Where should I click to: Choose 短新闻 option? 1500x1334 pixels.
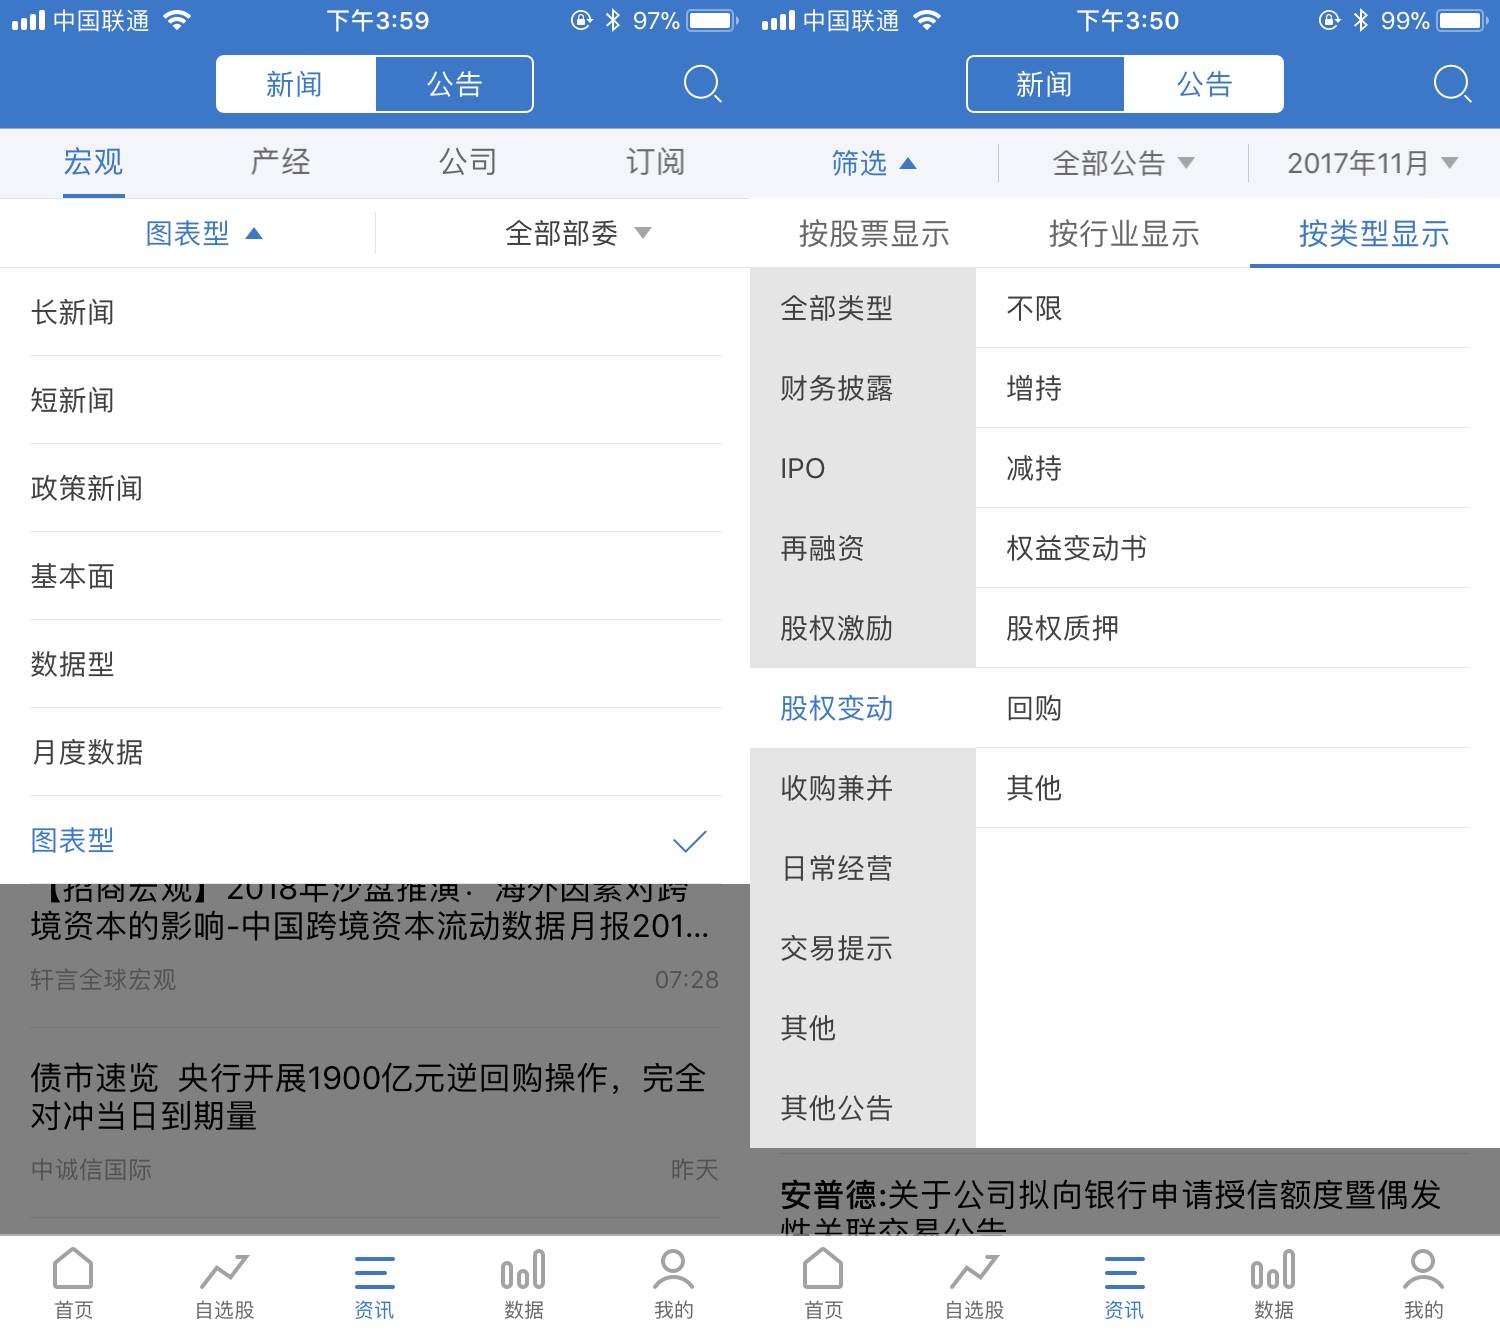pos(375,400)
